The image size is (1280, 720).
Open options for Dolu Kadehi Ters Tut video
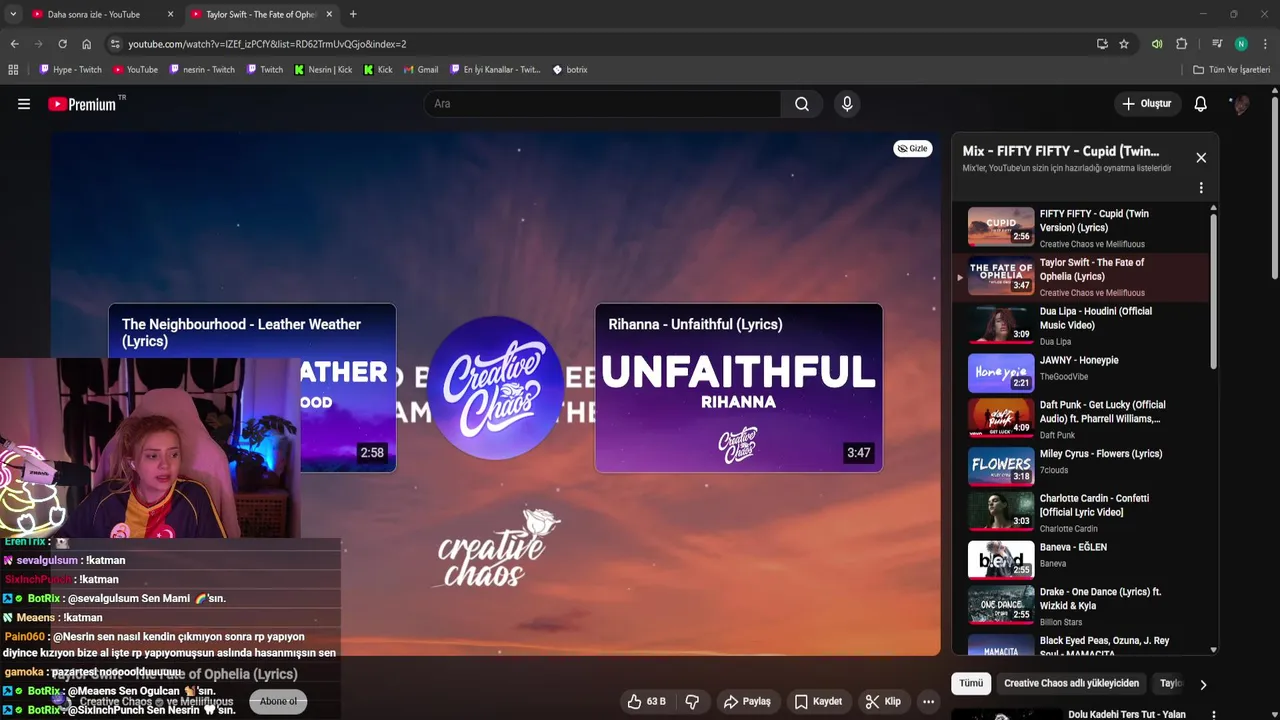(x=1214, y=715)
